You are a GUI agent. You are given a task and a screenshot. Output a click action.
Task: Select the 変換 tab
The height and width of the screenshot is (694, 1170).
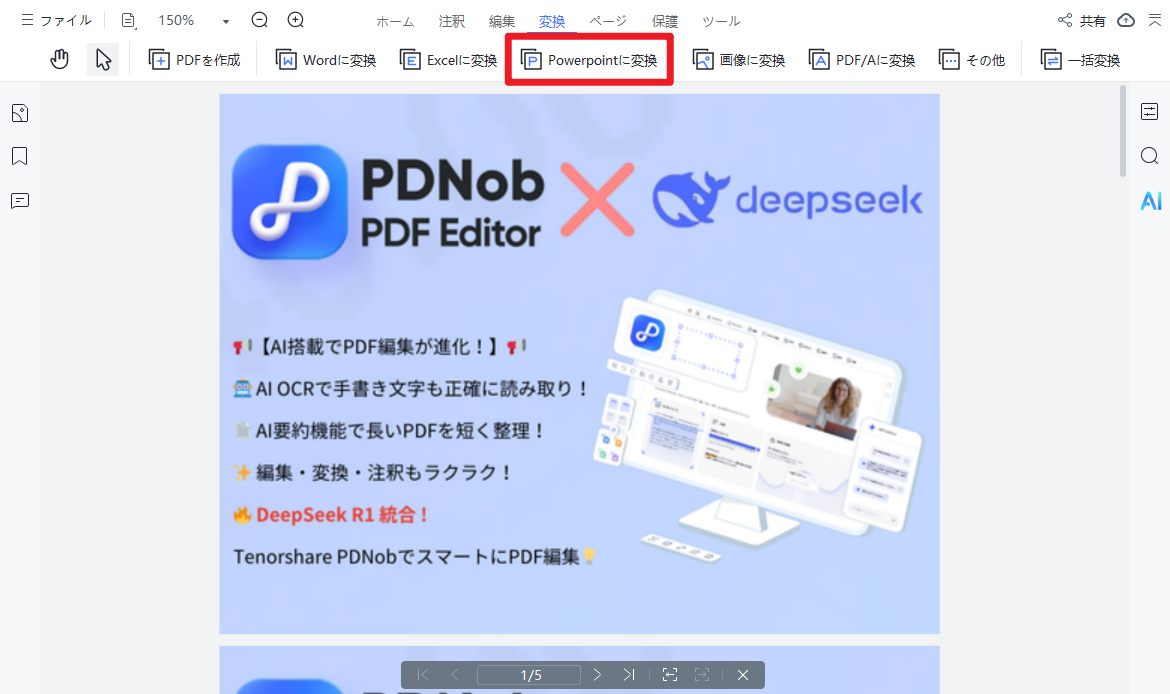point(551,22)
